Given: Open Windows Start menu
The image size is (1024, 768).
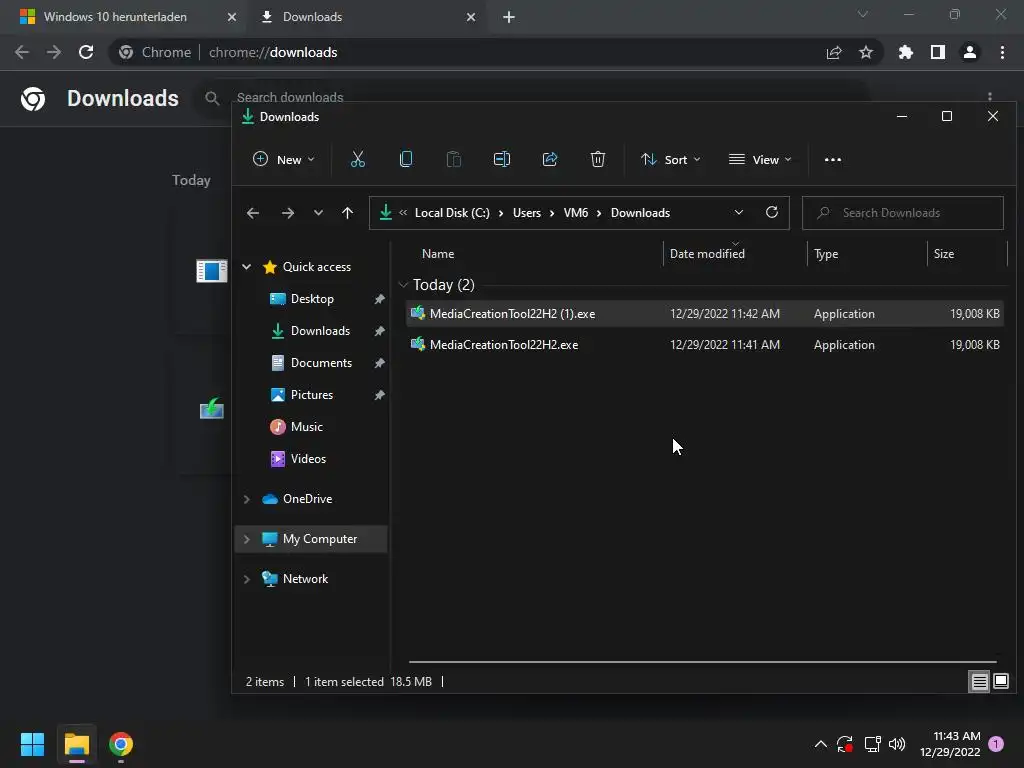Looking at the screenshot, I should [x=32, y=744].
